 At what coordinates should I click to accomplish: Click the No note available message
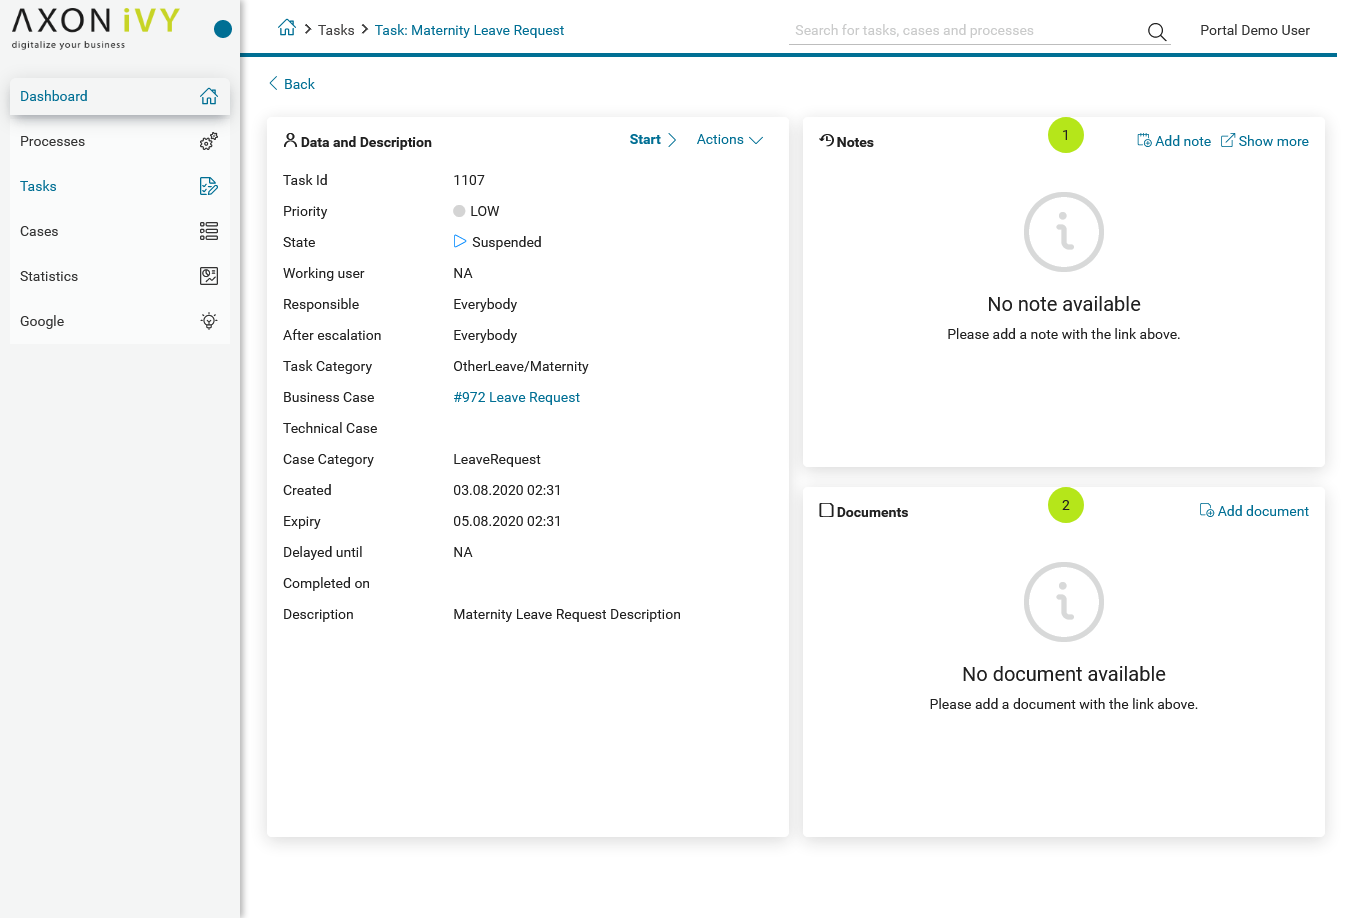tap(1064, 304)
